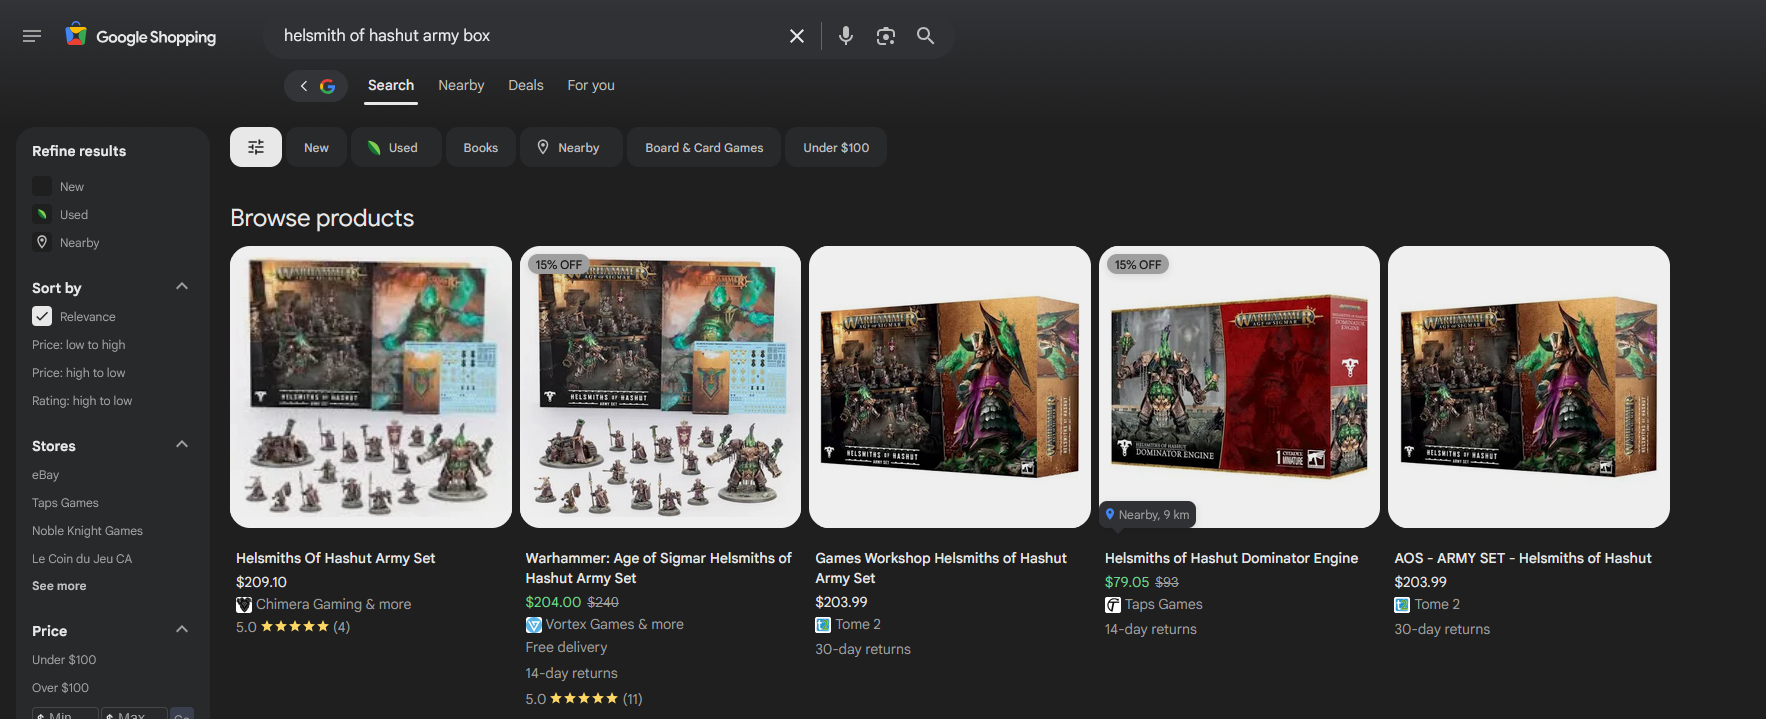Apply the Used filter chip
The height and width of the screenshot is (719, 1766).
coord(396,147)
